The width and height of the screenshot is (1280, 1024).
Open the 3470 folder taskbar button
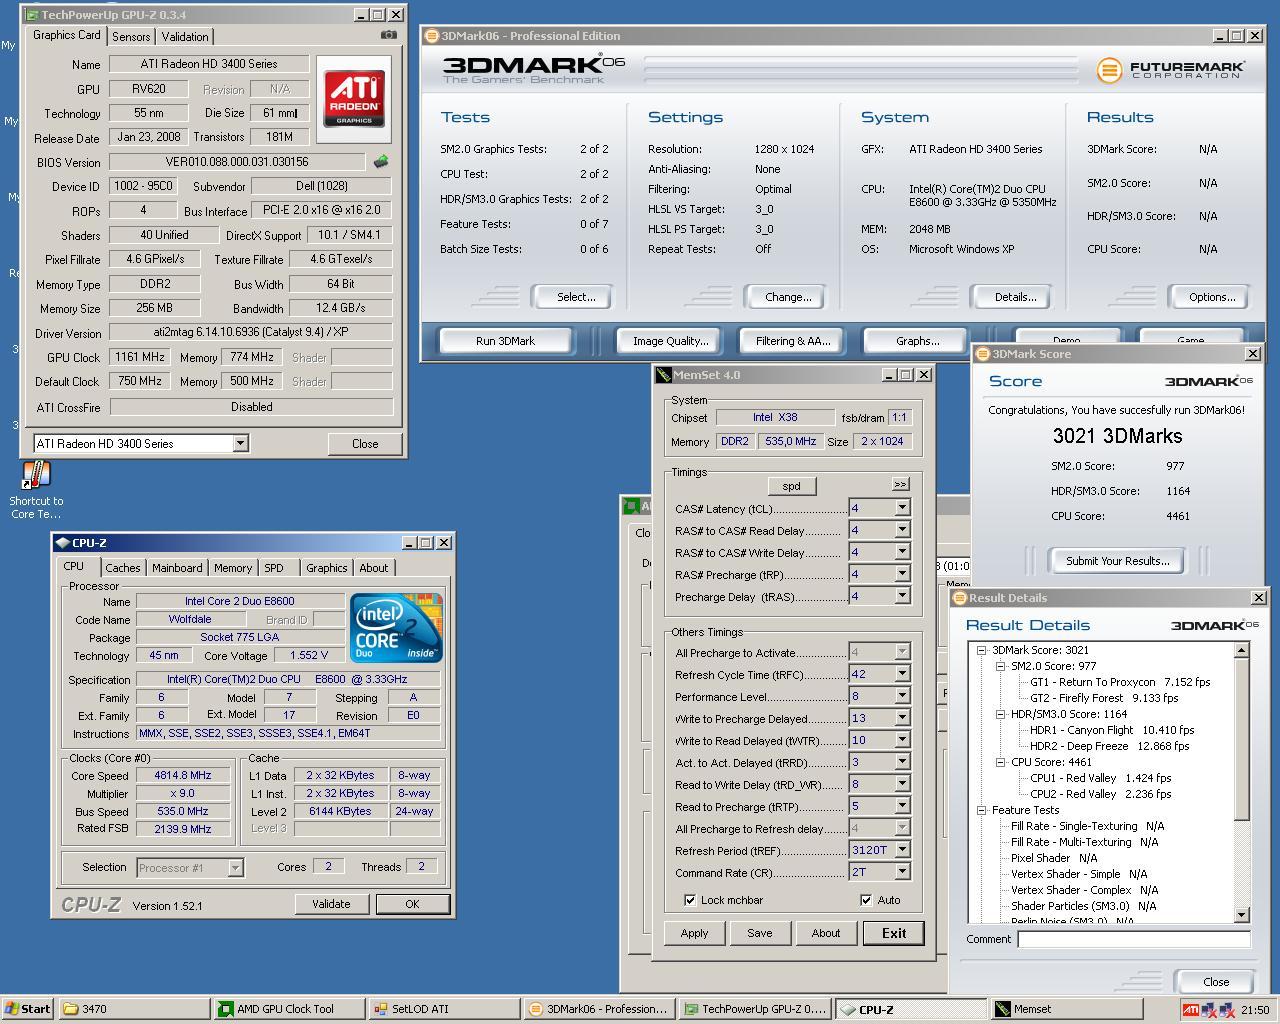point(135,1009)
